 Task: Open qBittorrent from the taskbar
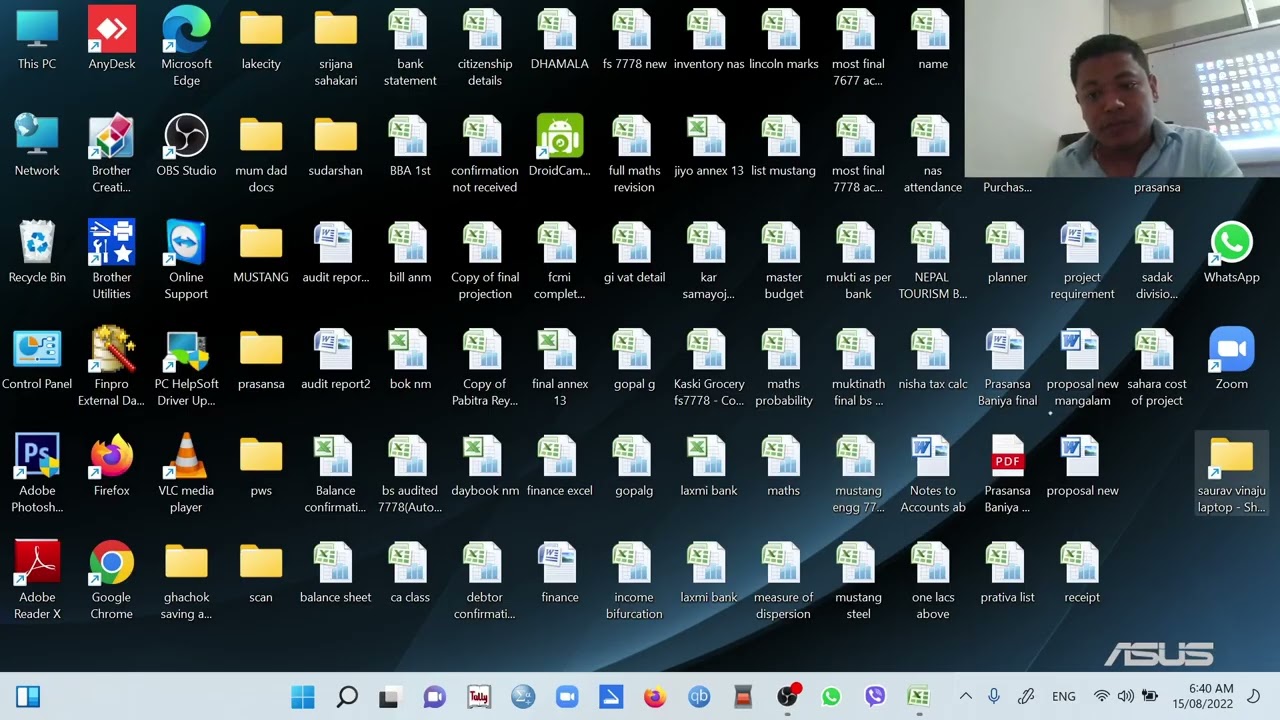click(699, 697)
